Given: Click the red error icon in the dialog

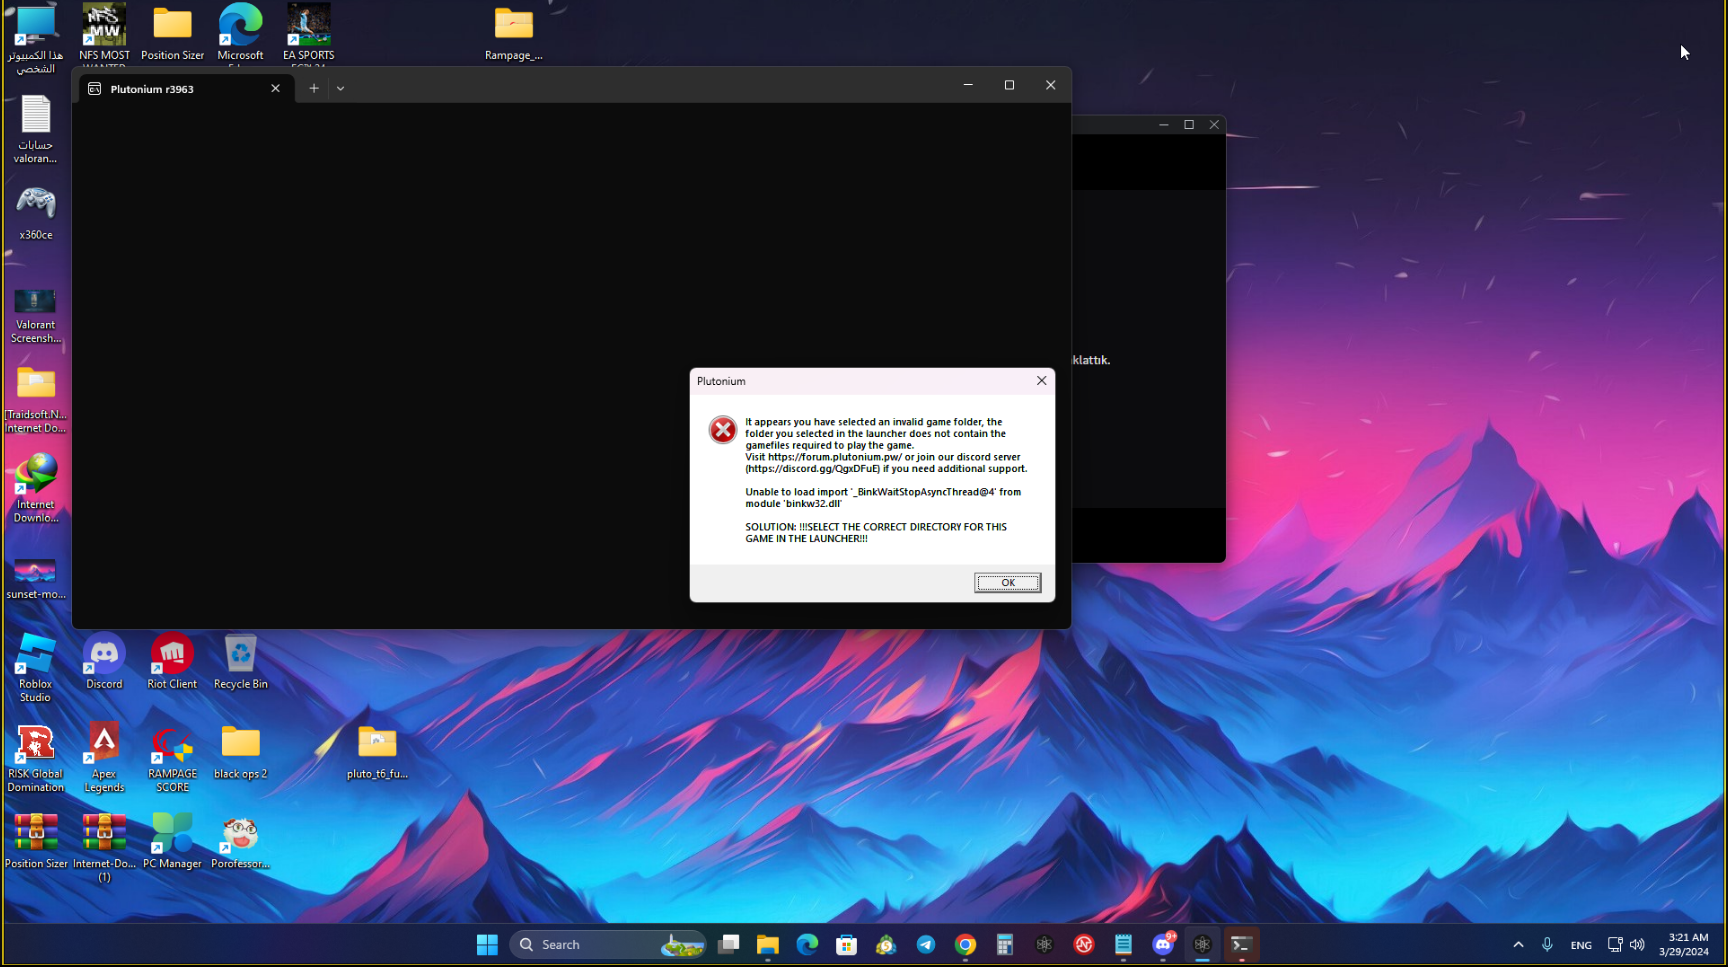Looking at the screenshot, I should [722, 430].
